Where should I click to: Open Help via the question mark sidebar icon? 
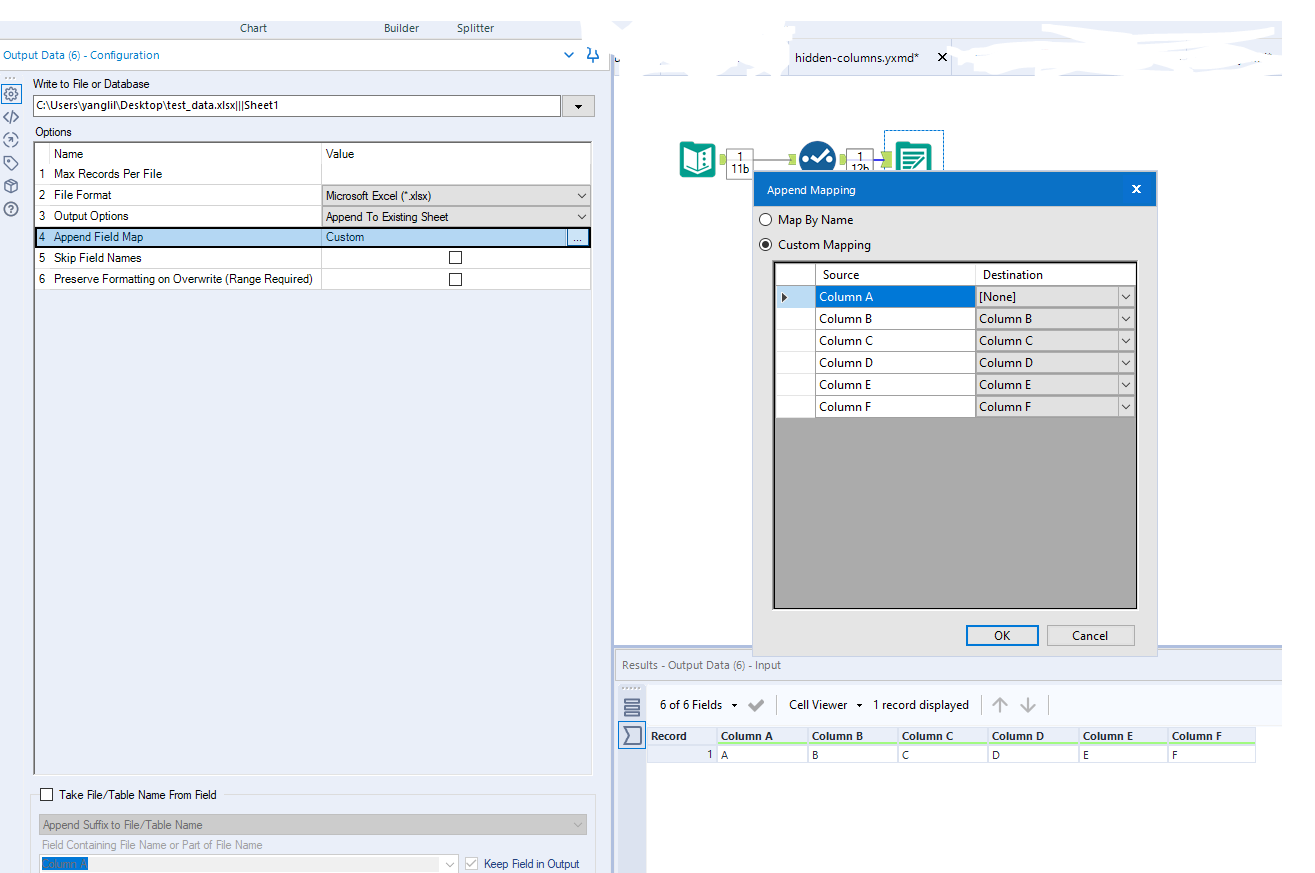tap(11, 209)
